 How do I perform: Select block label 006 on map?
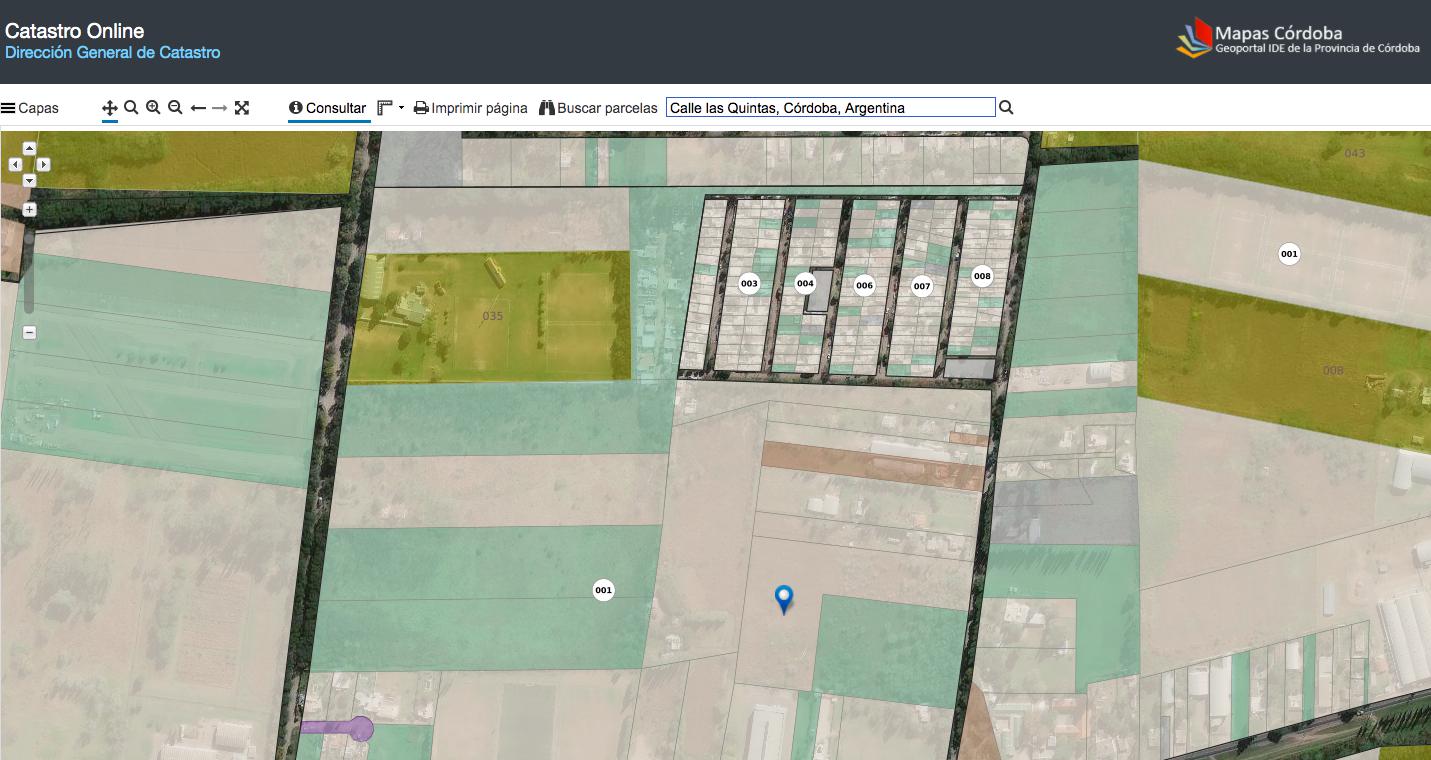point(864,285)
